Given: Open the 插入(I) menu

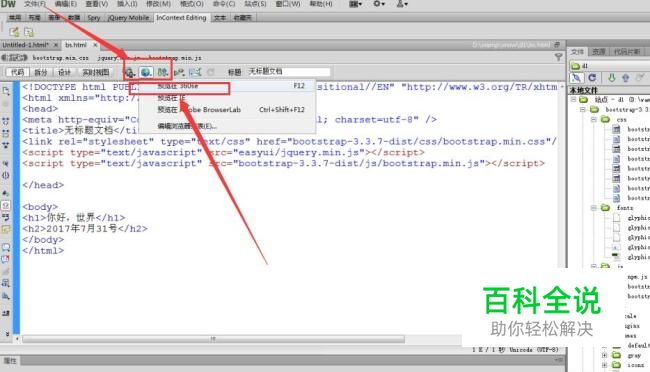Looking at the screenshot, I should (x=127, y=4).
